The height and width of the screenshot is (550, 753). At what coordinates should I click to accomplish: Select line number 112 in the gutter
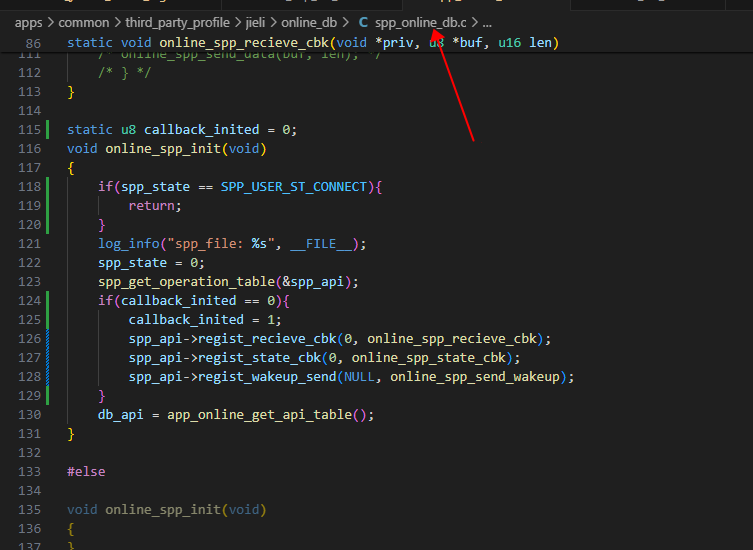[x=29, y=73]
